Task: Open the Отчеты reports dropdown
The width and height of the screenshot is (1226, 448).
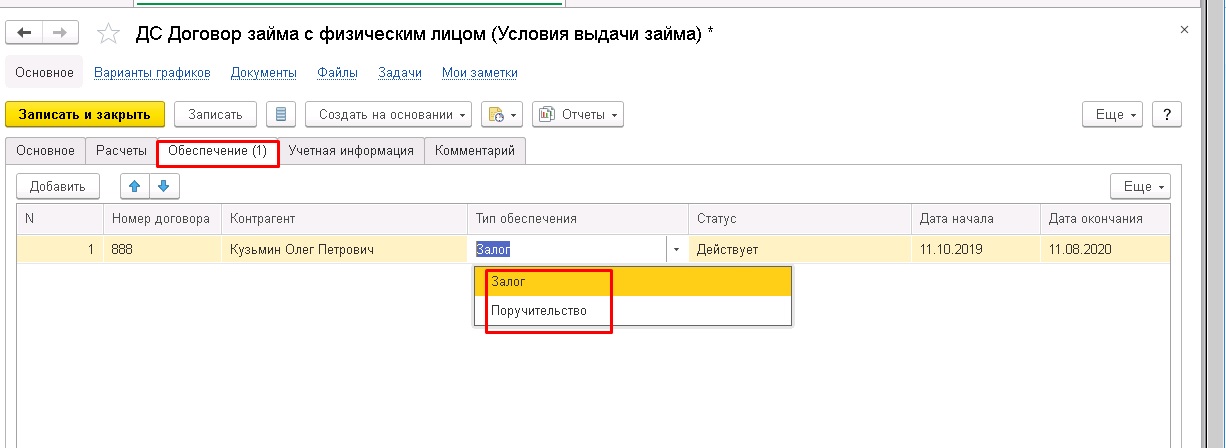Action: pyautogui.click(x=578, y=114)
